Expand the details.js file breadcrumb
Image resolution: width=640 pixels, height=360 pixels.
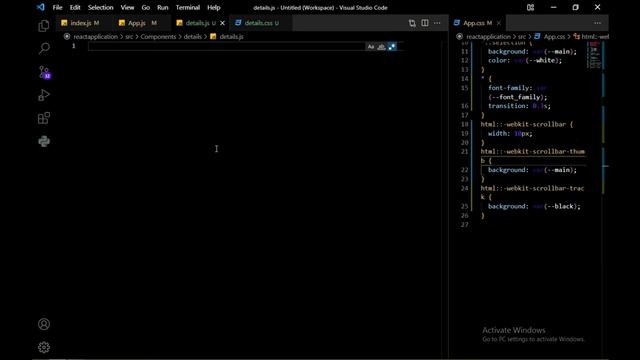[231, 37]
